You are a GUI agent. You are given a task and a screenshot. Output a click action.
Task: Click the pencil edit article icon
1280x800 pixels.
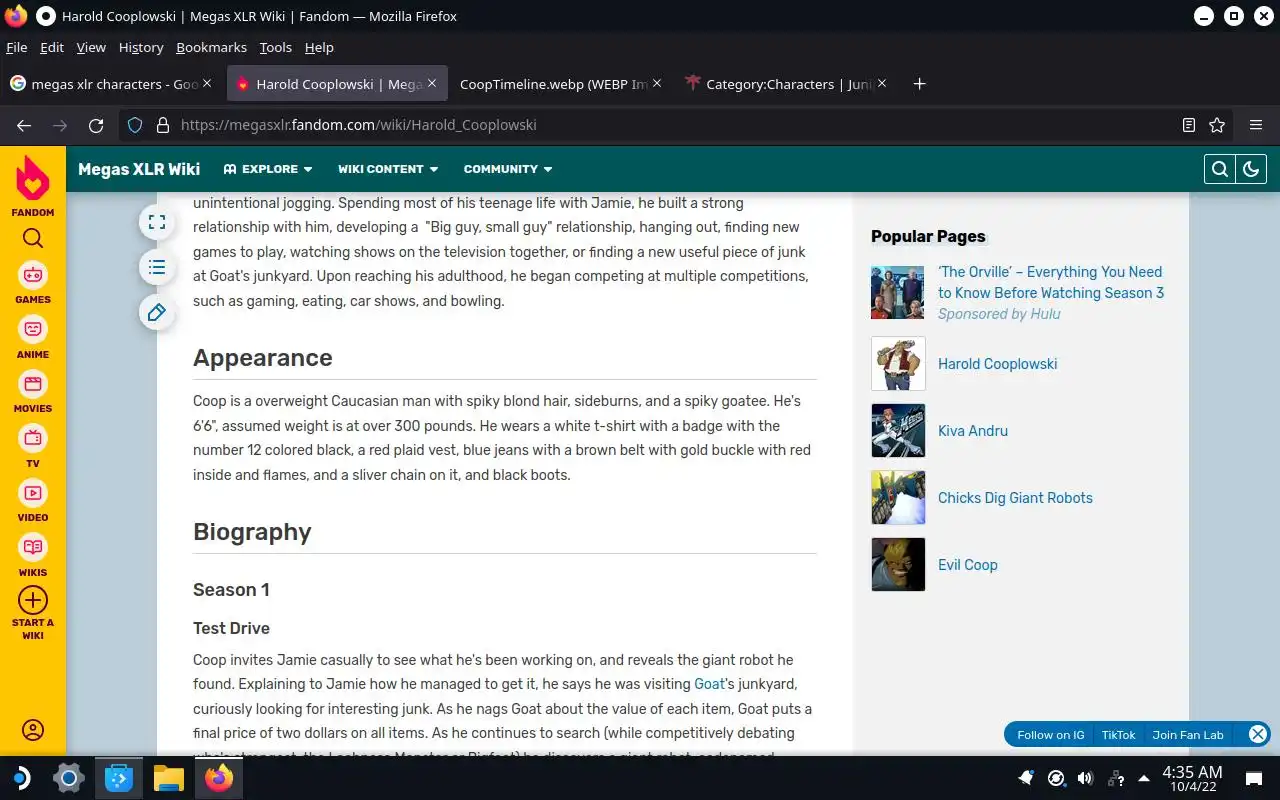157,313
